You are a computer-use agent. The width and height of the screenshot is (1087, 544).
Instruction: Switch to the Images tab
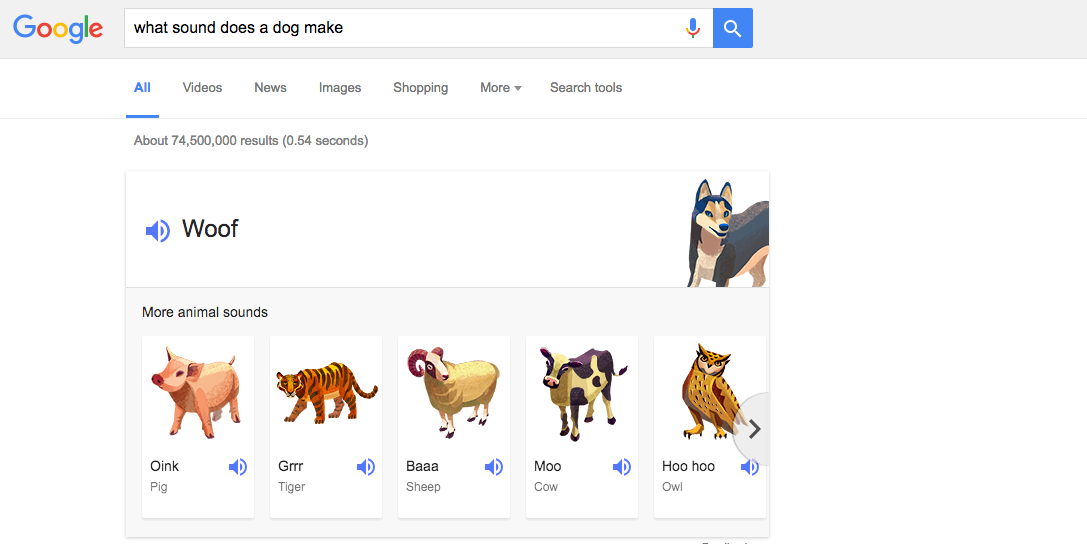point(340,88)
